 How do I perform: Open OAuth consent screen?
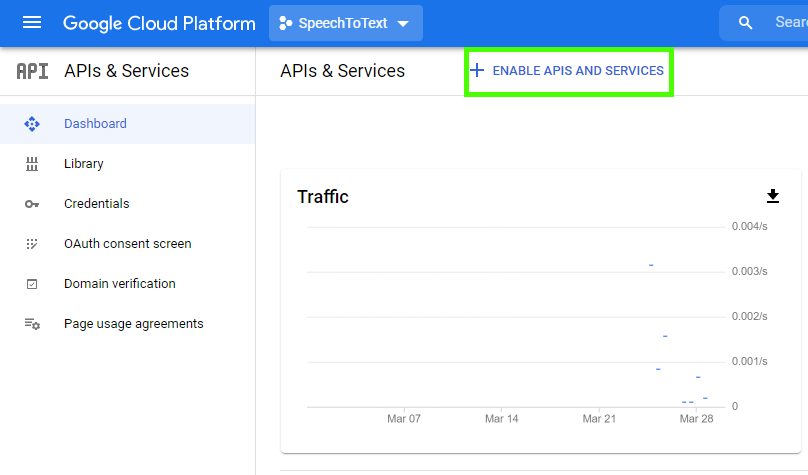pos(127,244)
